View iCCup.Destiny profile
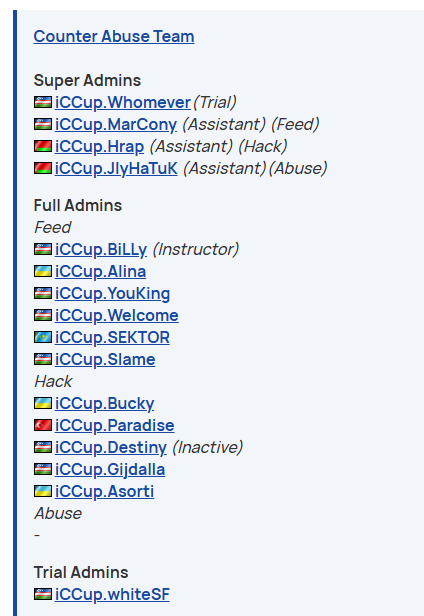Image resolution: width=424 pixels, height=616 pixels. tap(111, 447)
